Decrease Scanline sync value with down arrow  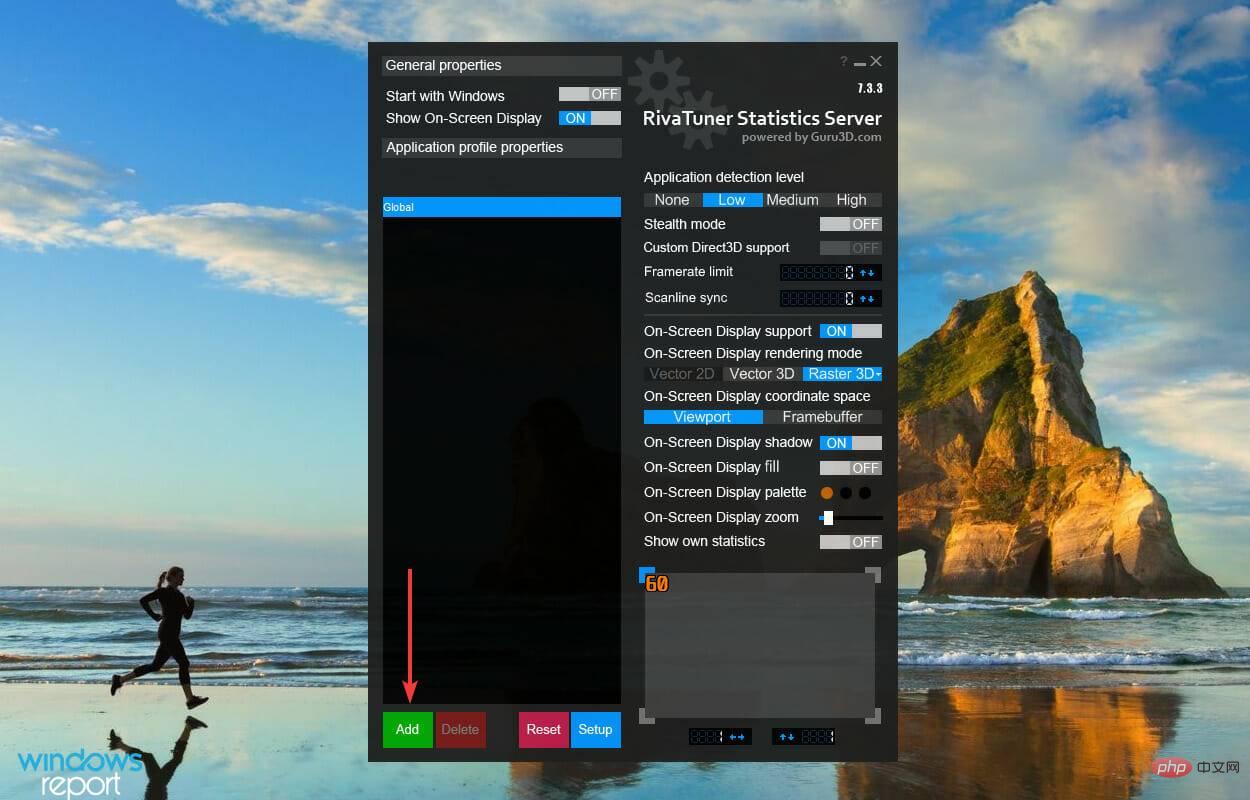pos(871,298)
